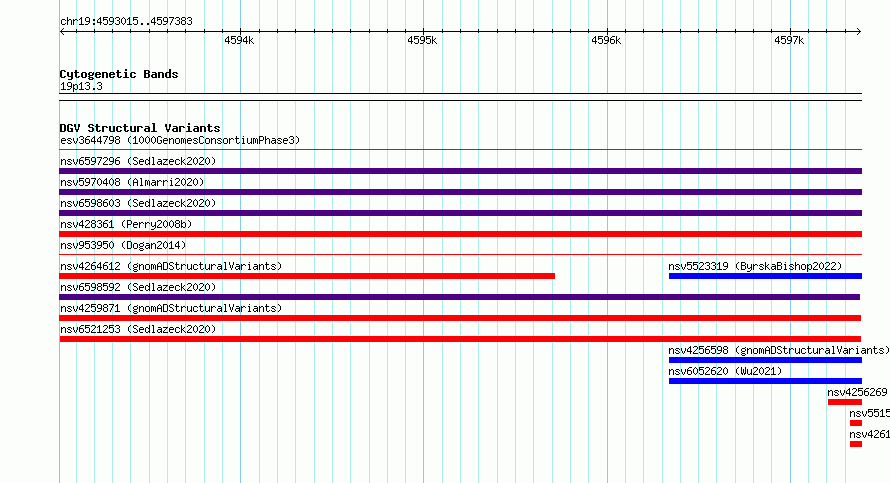Click the 4595k ruler mark

click(422, 40)
